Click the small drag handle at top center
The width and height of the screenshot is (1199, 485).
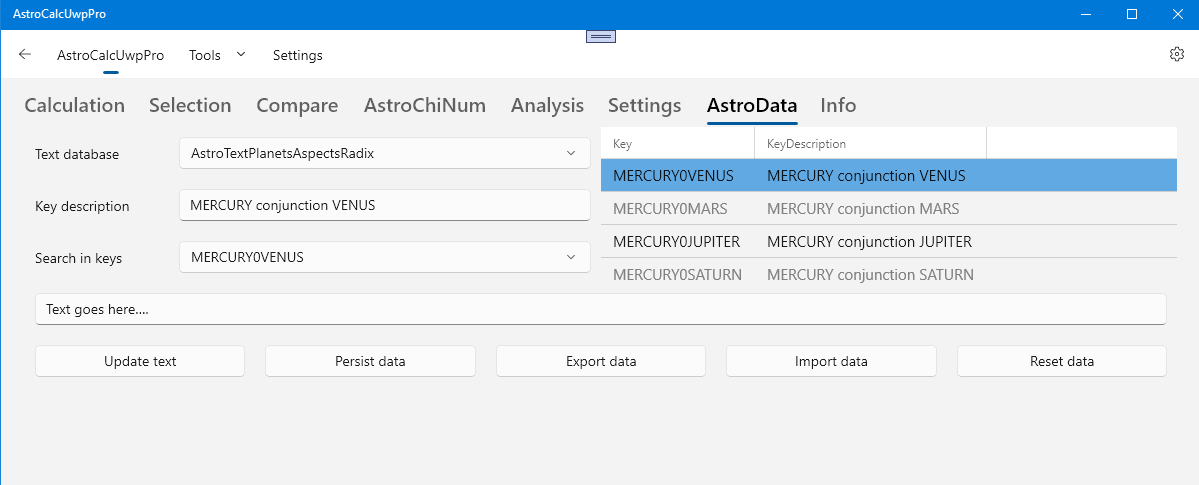pos(600,36)
